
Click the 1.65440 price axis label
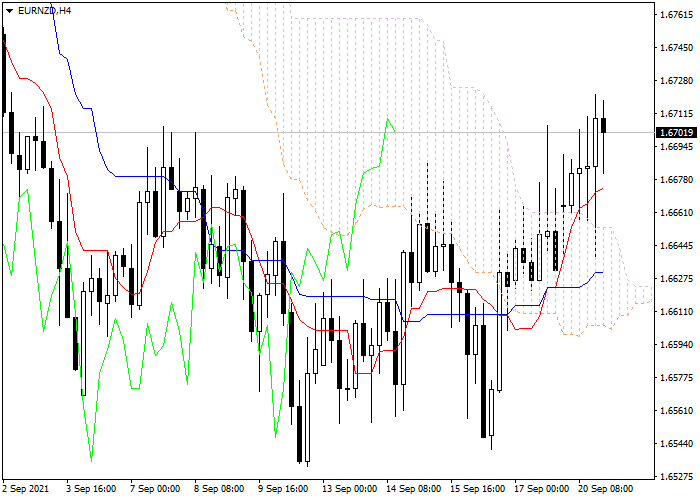(676, 444)
